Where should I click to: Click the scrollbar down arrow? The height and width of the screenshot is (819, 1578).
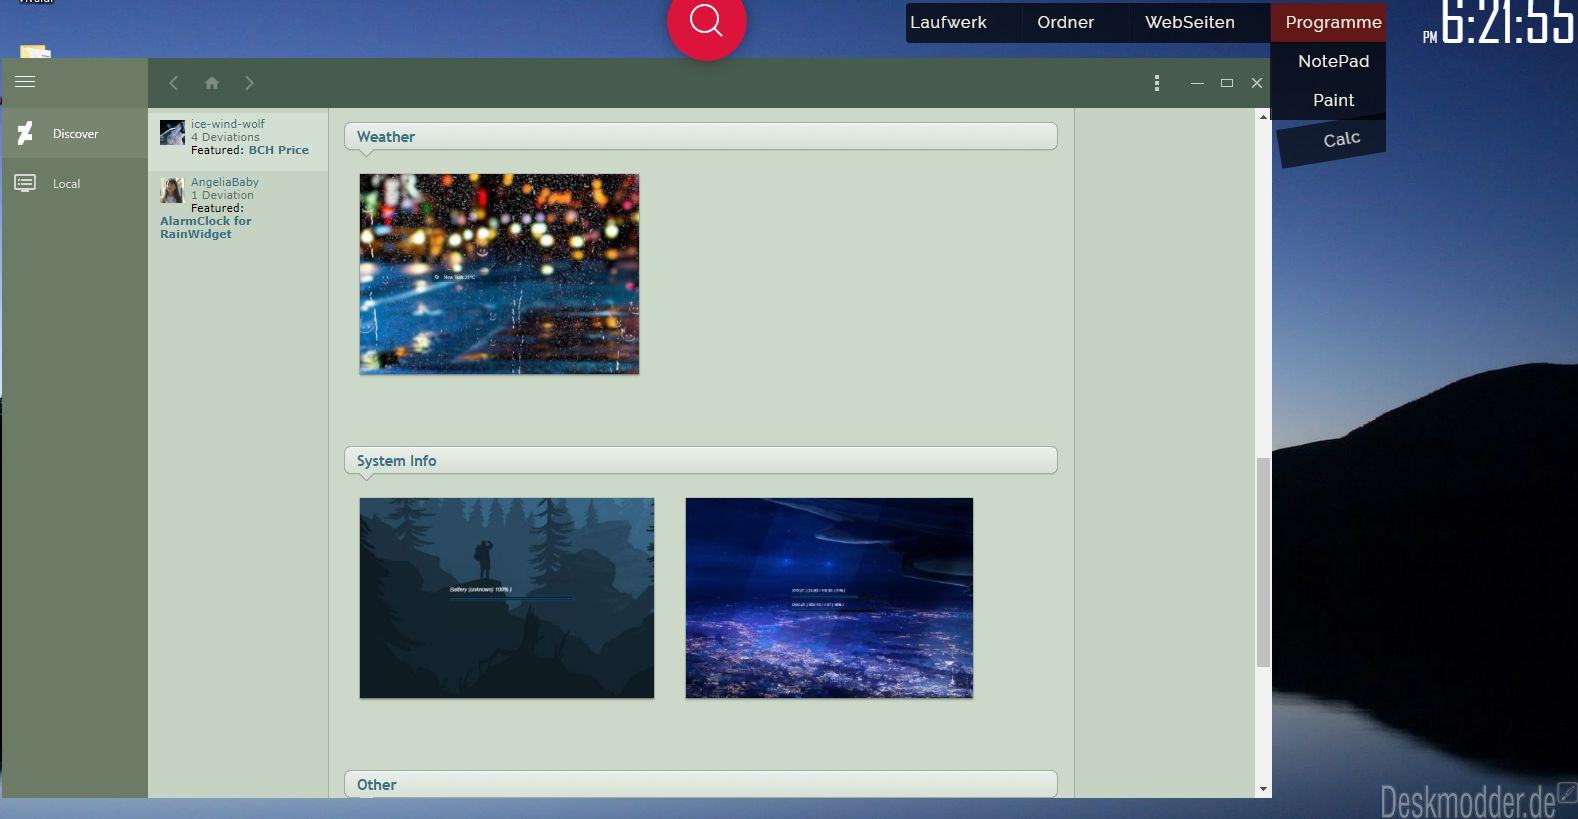coord(1263,789)
